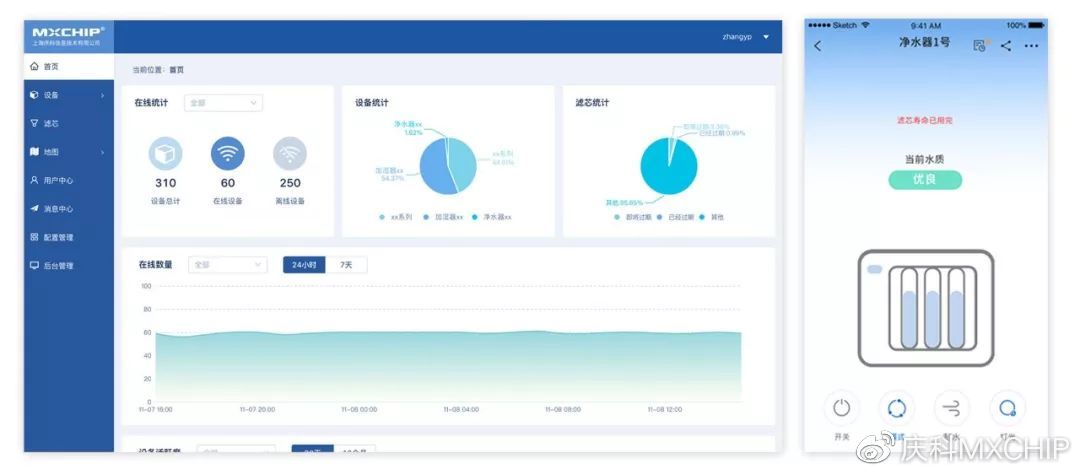Click the offline devices icon
This screenshot has width=1080, height=475.
pos(290,154)
